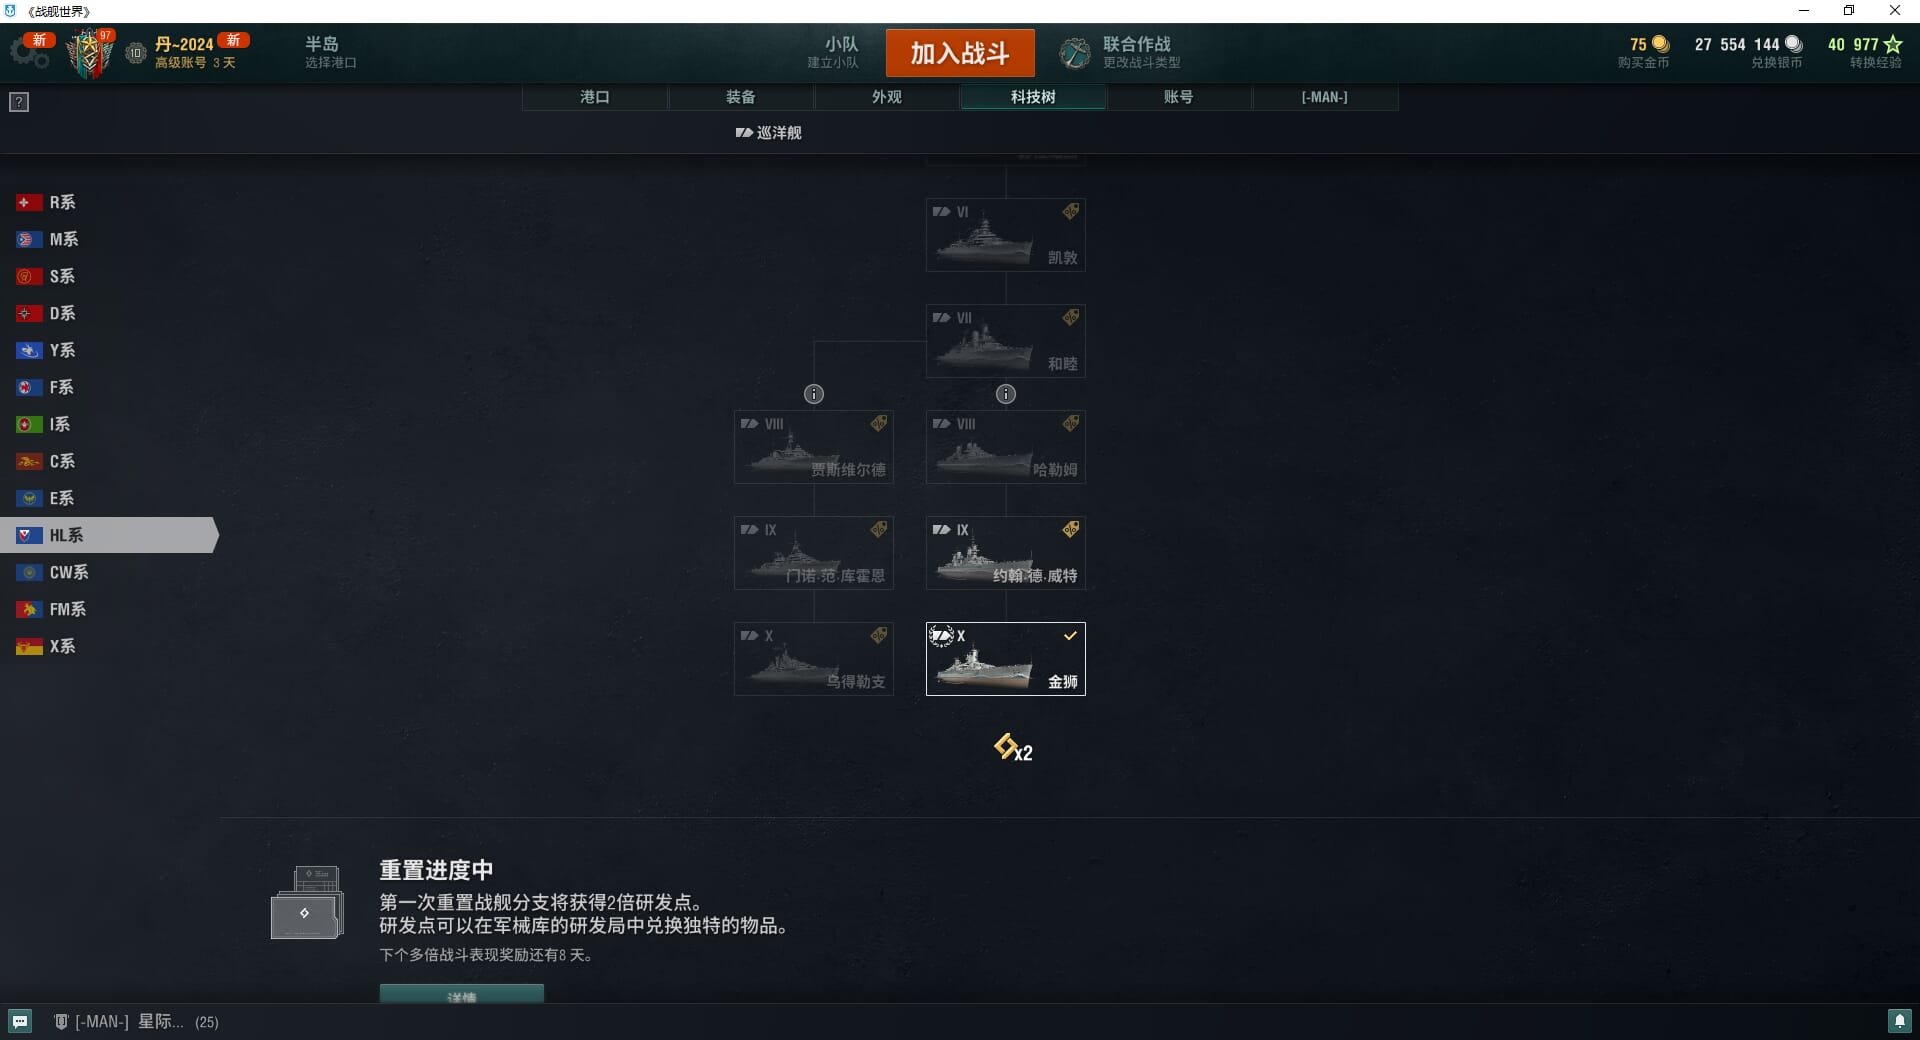Click the info icon above 贾斯维尔德
Image resolution: width=1920 pixels, height=1040 pixels.
click(x=814, y=394)
